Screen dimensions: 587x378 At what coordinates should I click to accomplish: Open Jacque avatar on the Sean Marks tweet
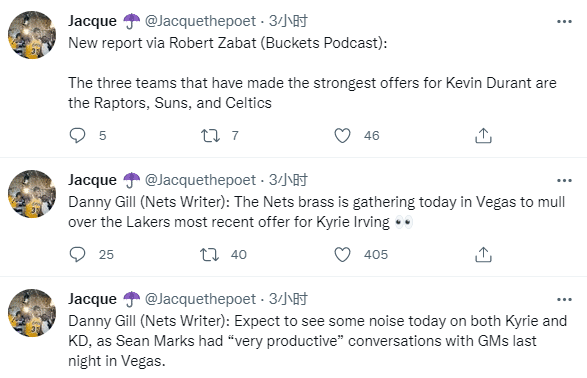click(32, 313)
